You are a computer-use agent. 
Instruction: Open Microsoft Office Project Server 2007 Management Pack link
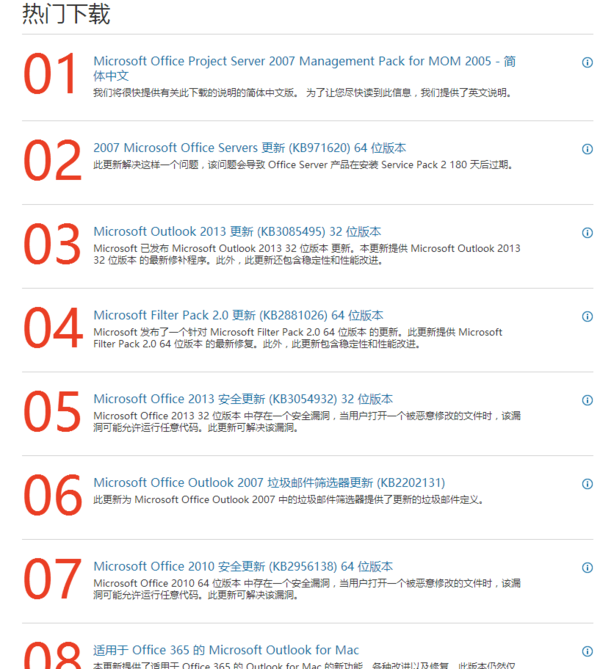click(304, 68)
